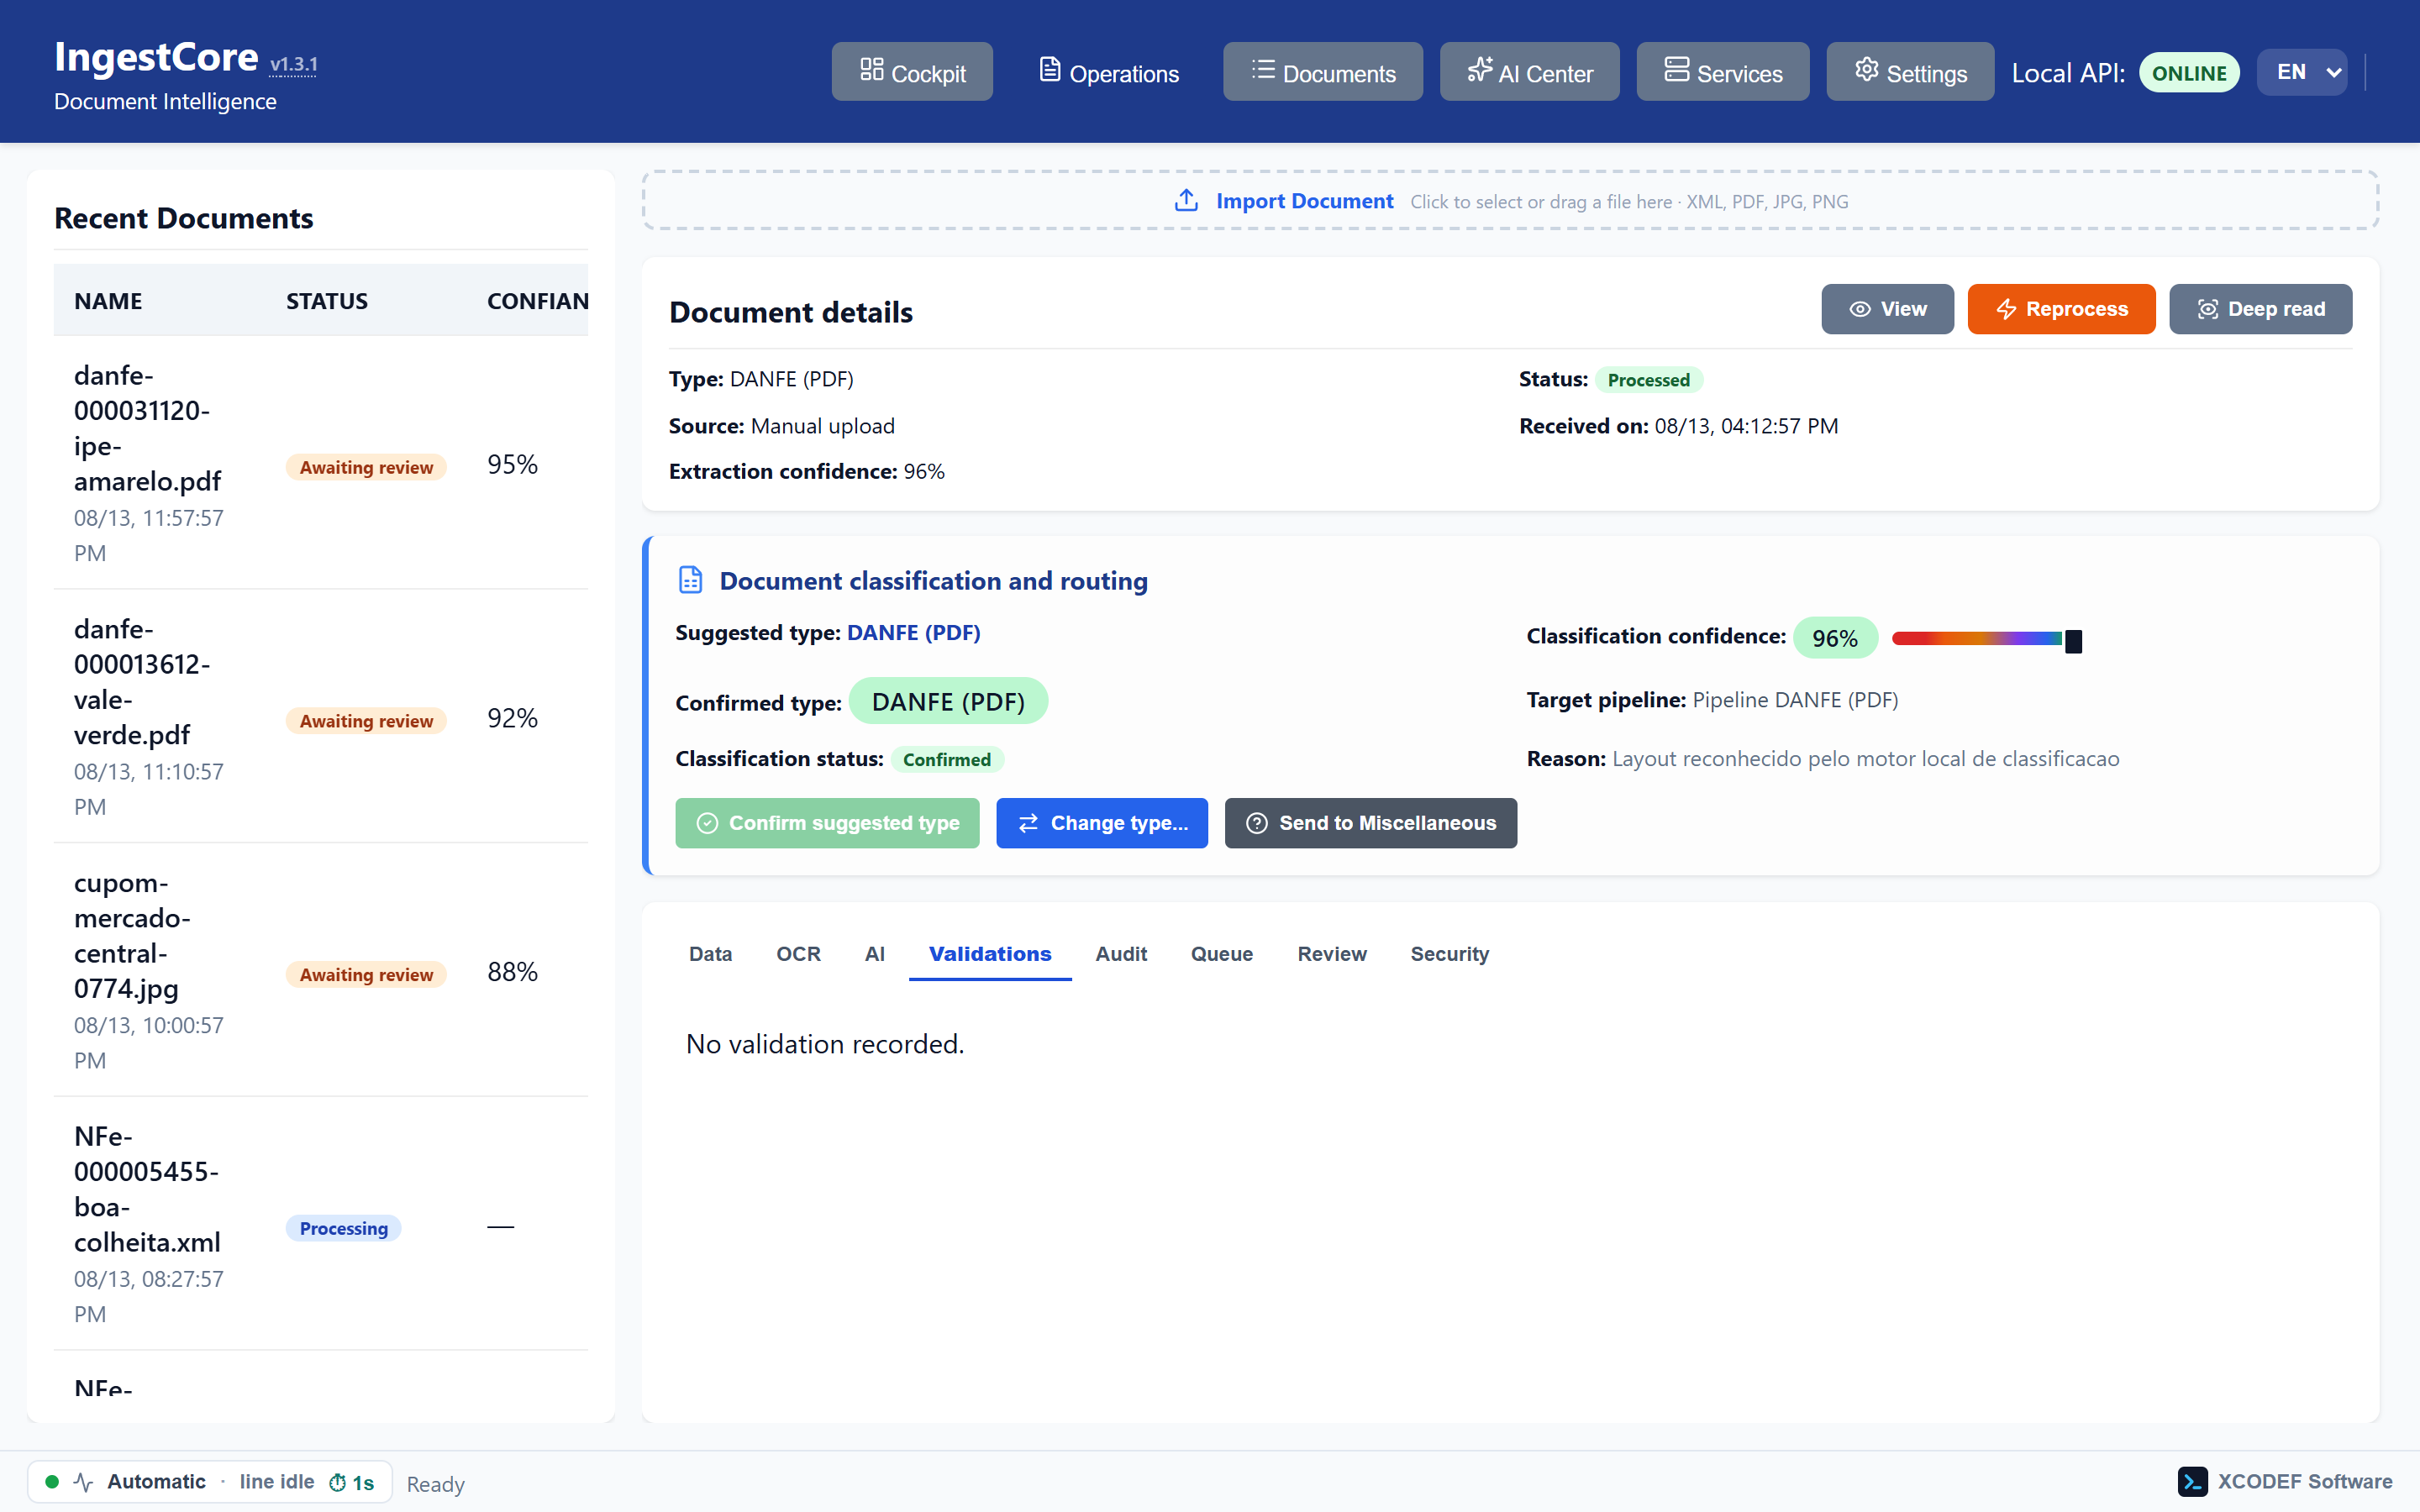The height and width of the screenshot is (1512, 2420).
Task: Click Send to Miscellaneous button
Action: click(1370, 823)
